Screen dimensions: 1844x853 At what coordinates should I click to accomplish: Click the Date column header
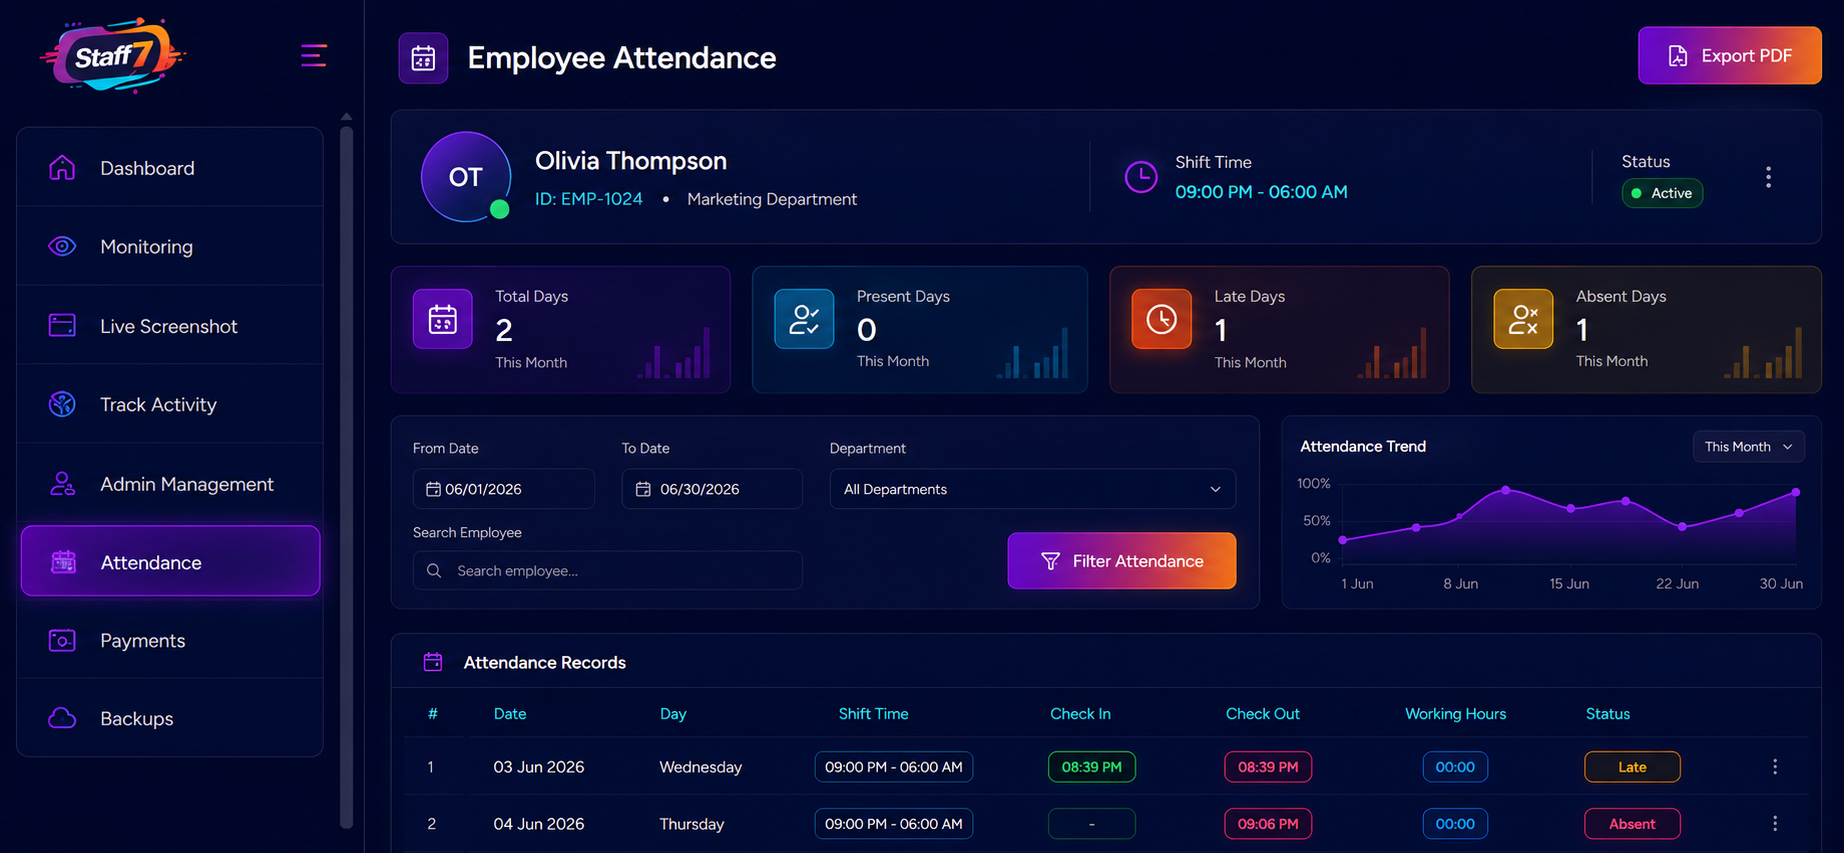[x=510, y=714]
